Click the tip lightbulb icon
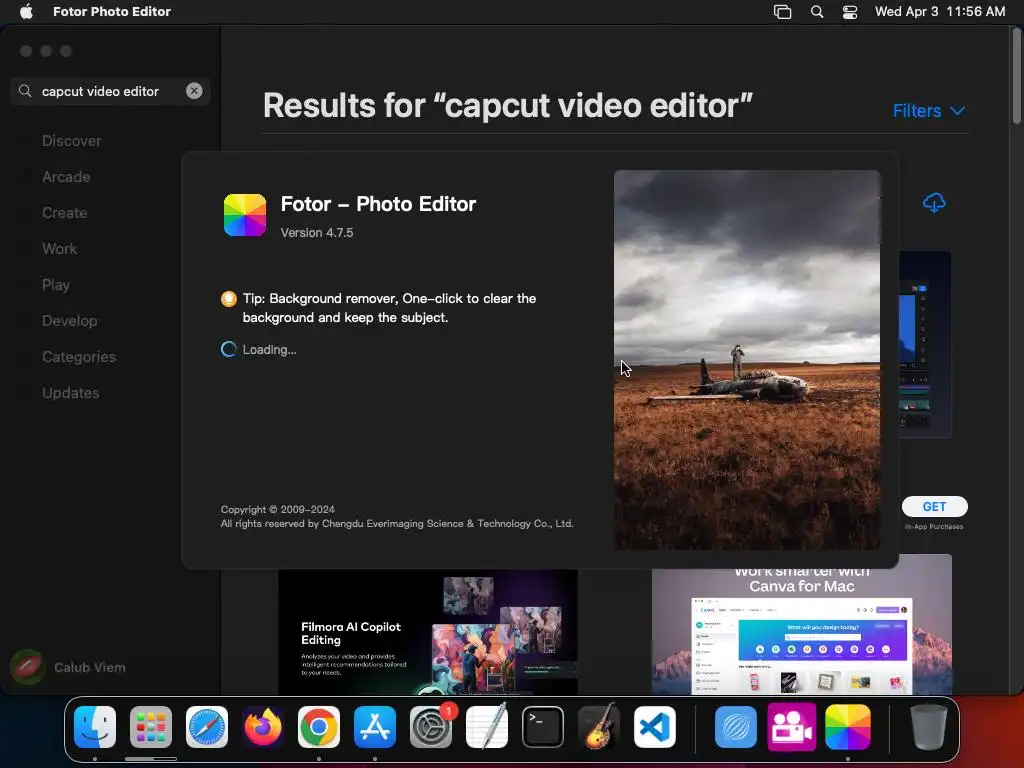 pos(229,299)
